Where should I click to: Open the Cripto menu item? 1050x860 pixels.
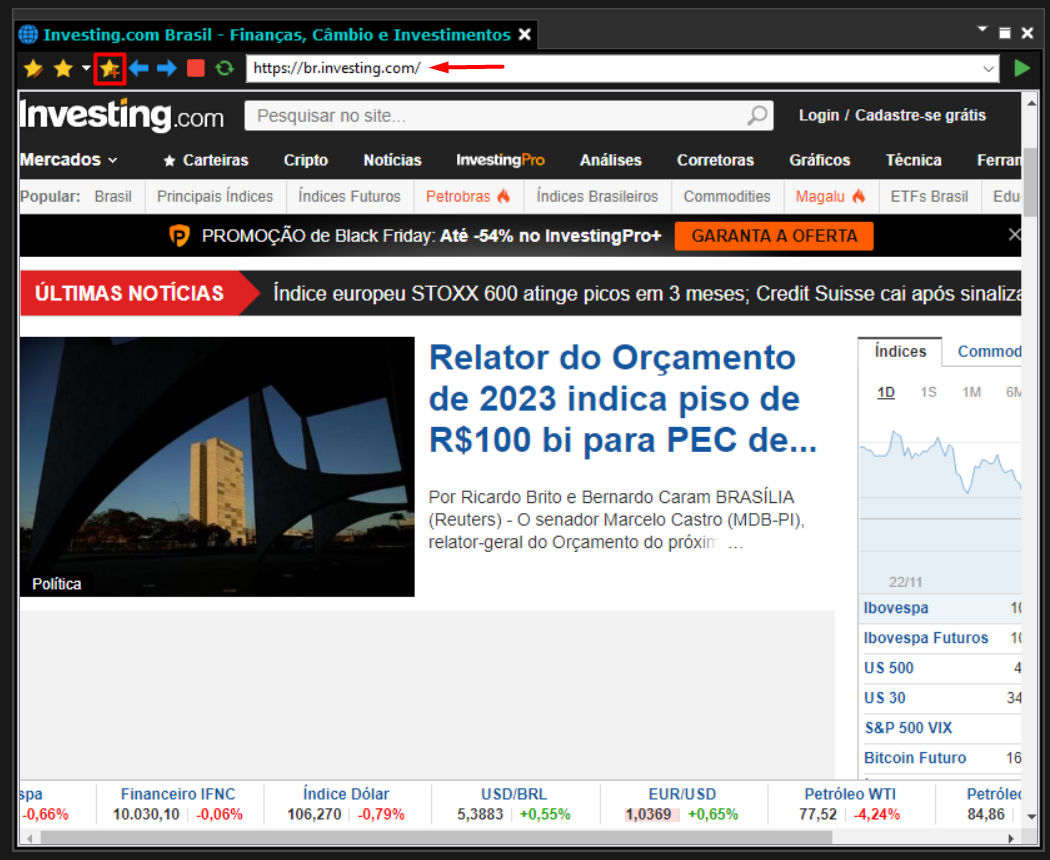pos(305,160)
